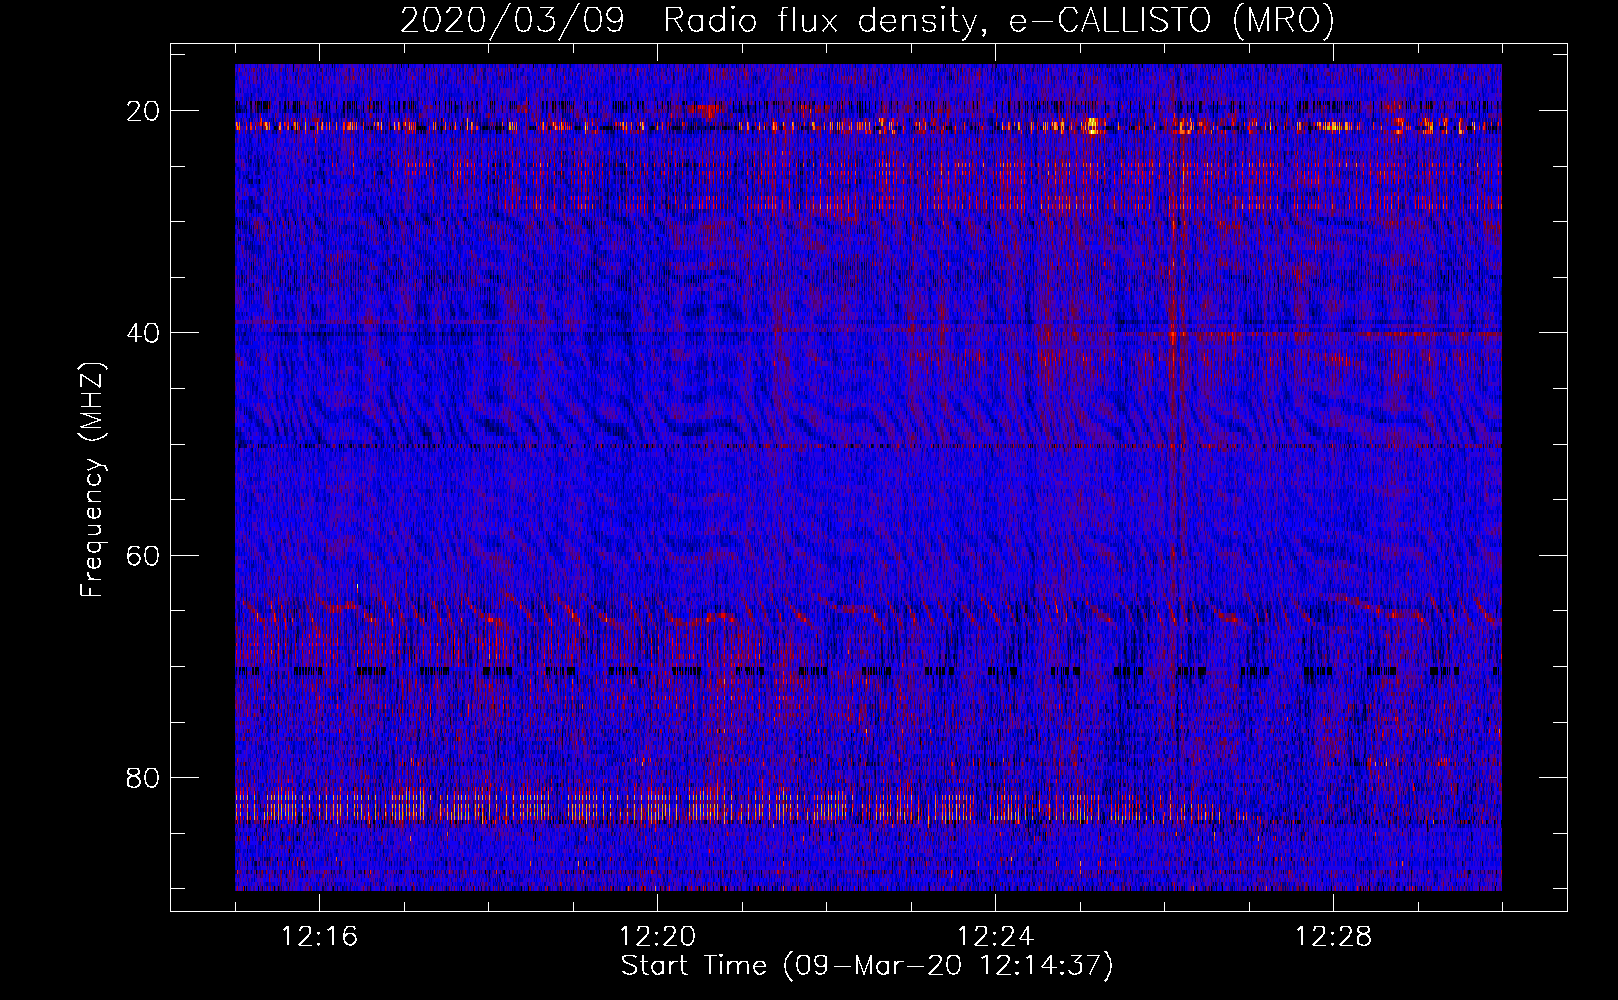1618x1000 pixels.
Task: Select the "Frequency (MHZ)" axis label
Action: click(x=92, y=480)
